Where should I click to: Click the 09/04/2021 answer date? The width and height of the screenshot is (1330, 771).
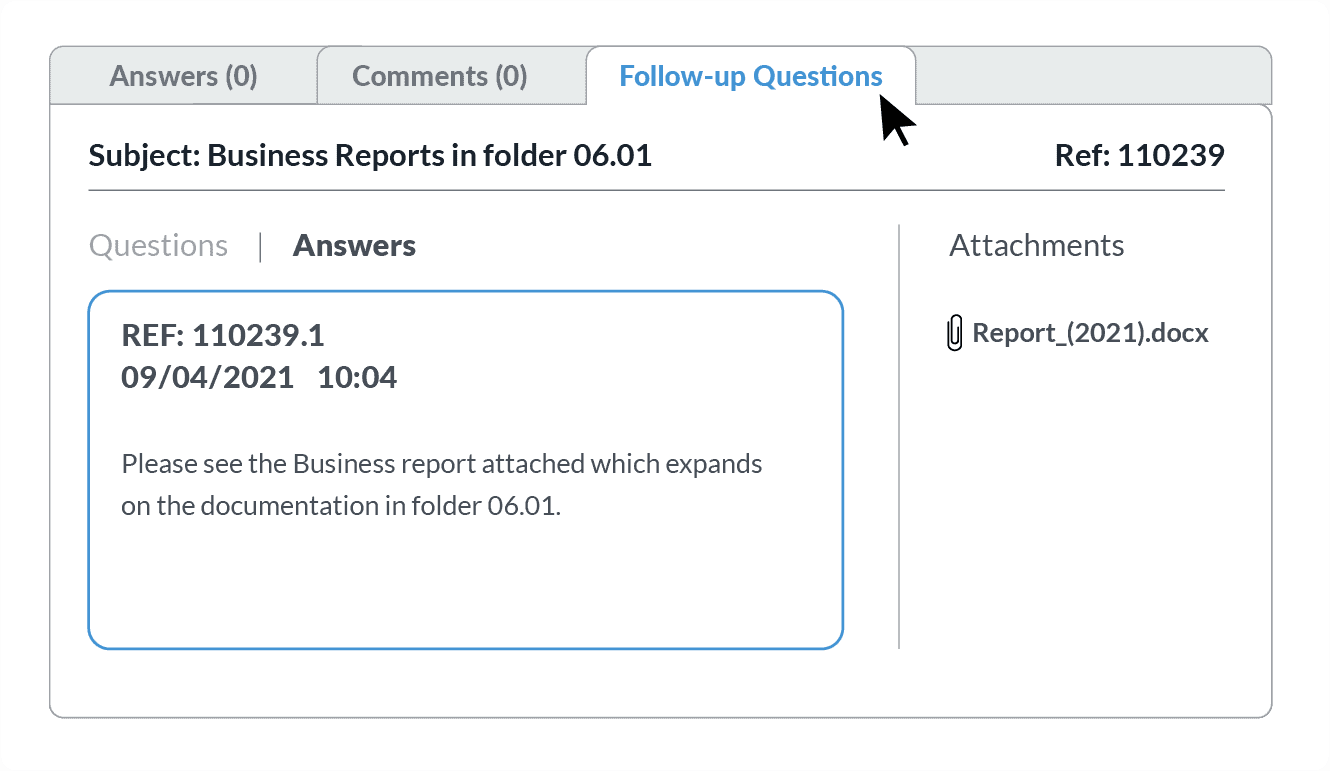[x=207, y=377]
